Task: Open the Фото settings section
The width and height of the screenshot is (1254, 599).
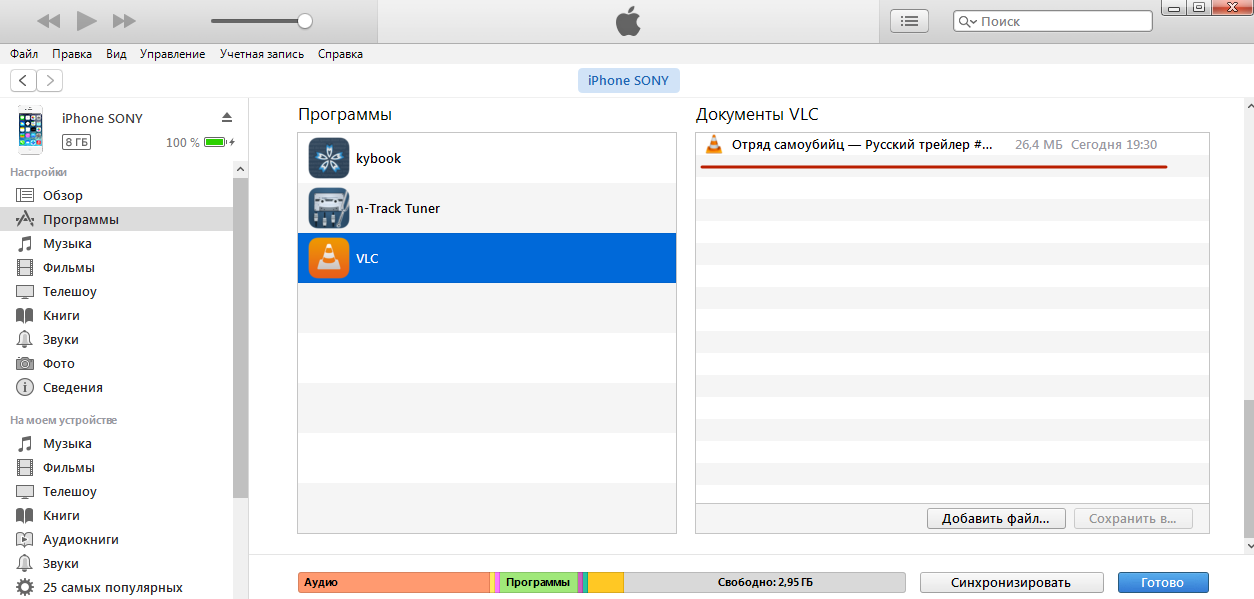Action: 59,364
